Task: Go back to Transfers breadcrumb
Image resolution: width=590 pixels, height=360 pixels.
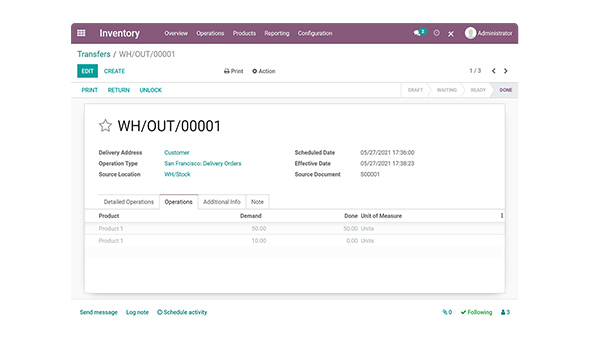Action: (x=94, y=54)
